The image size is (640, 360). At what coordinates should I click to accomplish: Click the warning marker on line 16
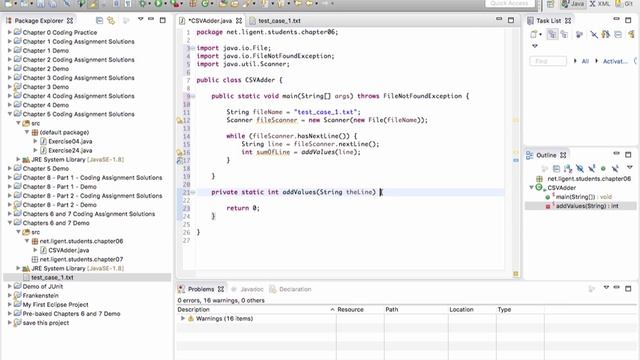click(x=179, y=152)
